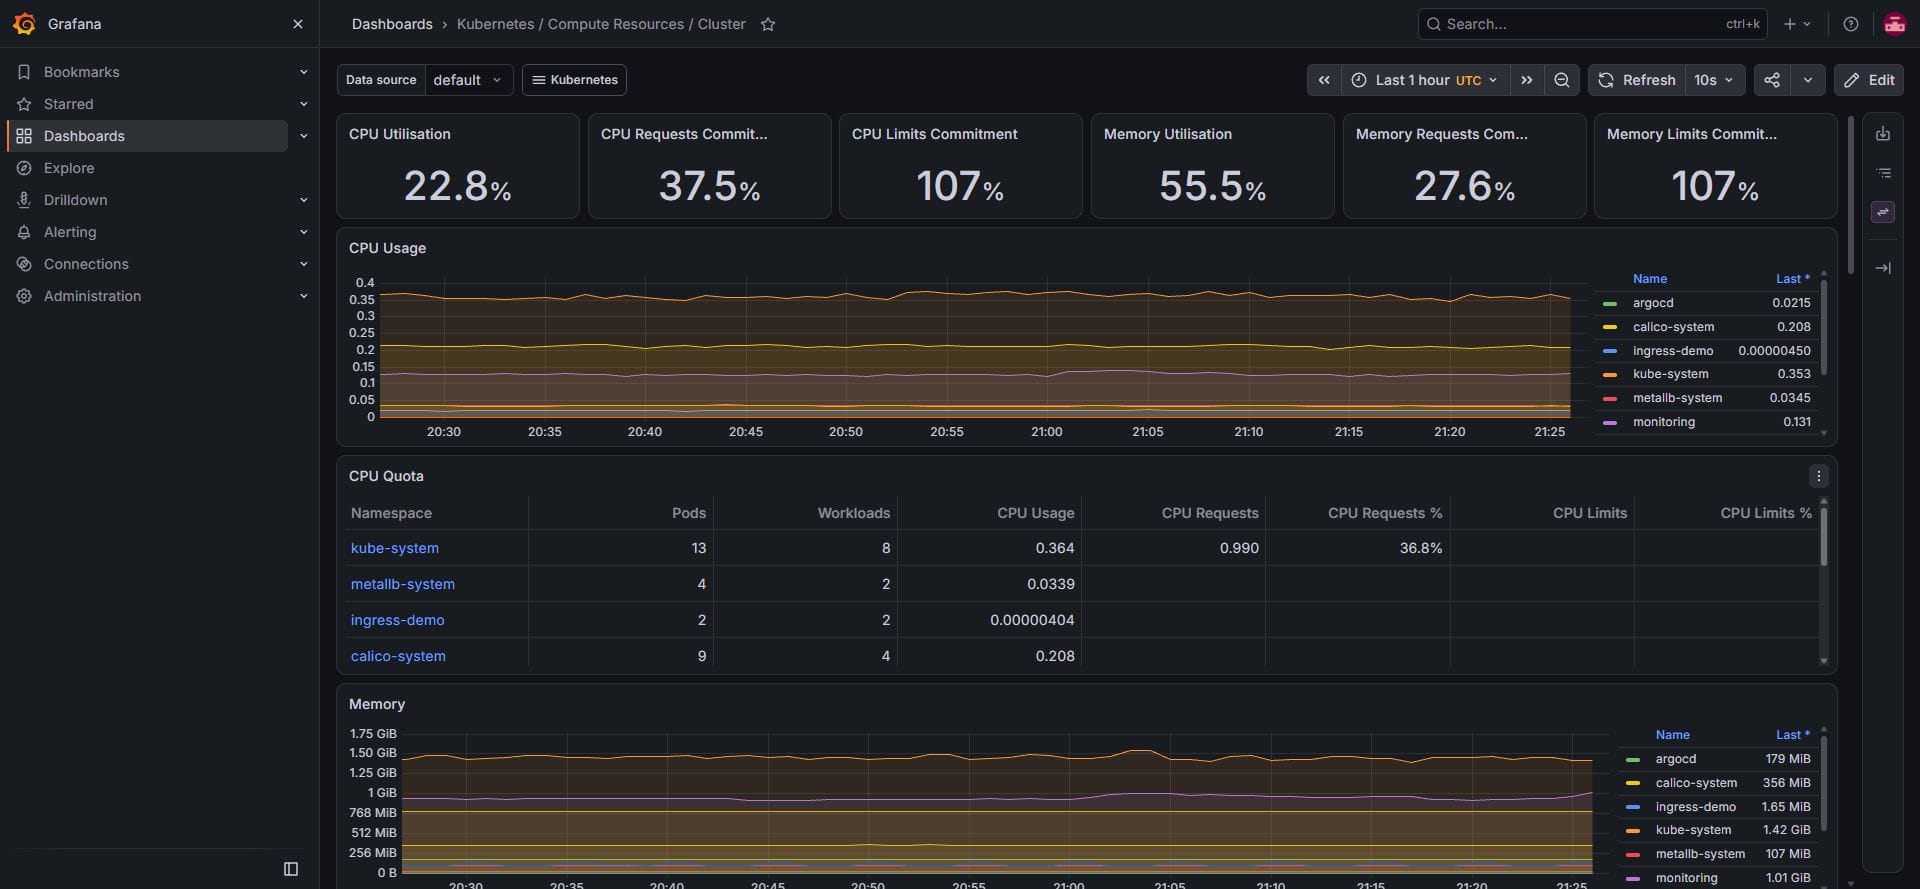Open the help question mark icon

1851,24
